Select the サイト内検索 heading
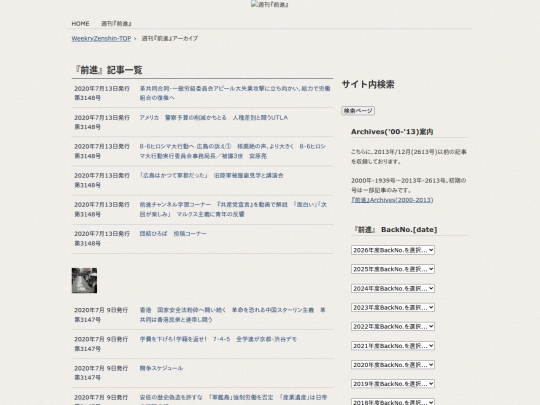 coord(368,85)
